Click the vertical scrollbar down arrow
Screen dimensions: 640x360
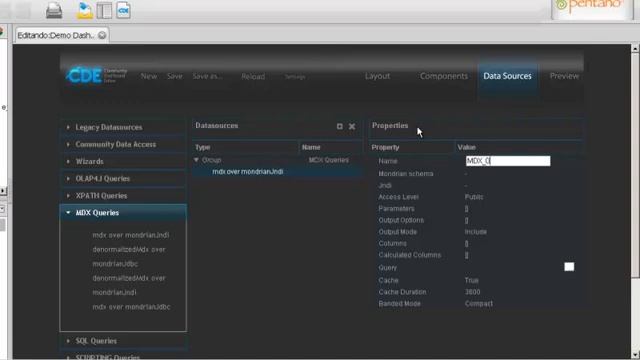[636, 354]
